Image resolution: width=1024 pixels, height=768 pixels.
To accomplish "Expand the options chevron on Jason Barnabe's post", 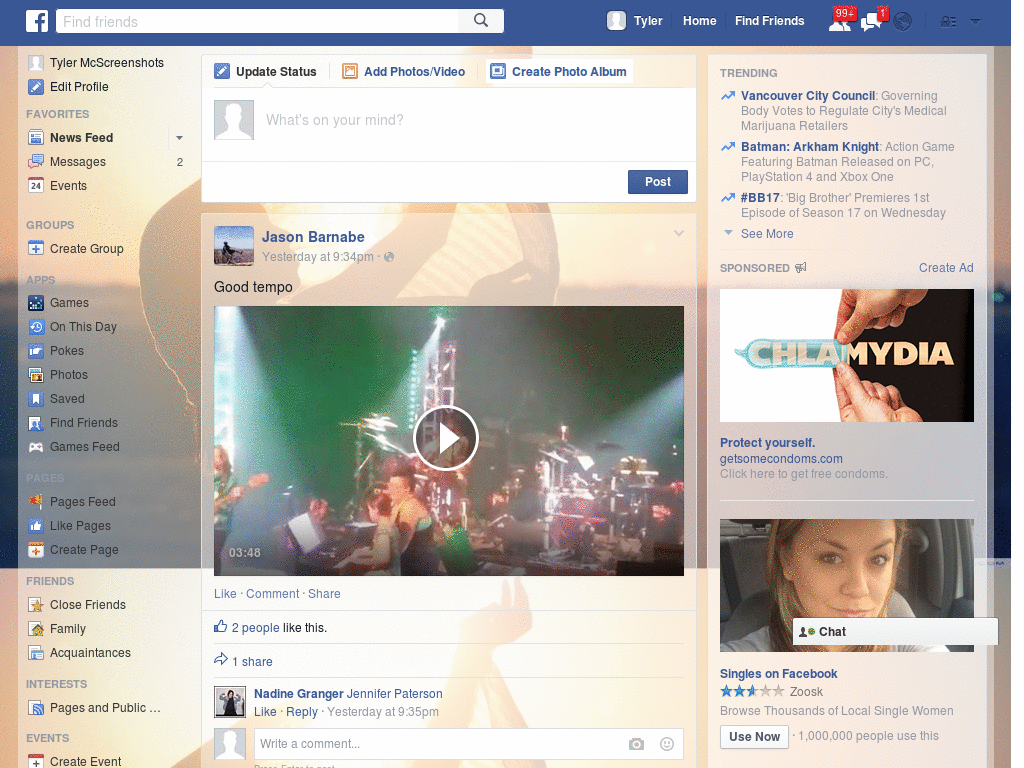I will (679, 232).
